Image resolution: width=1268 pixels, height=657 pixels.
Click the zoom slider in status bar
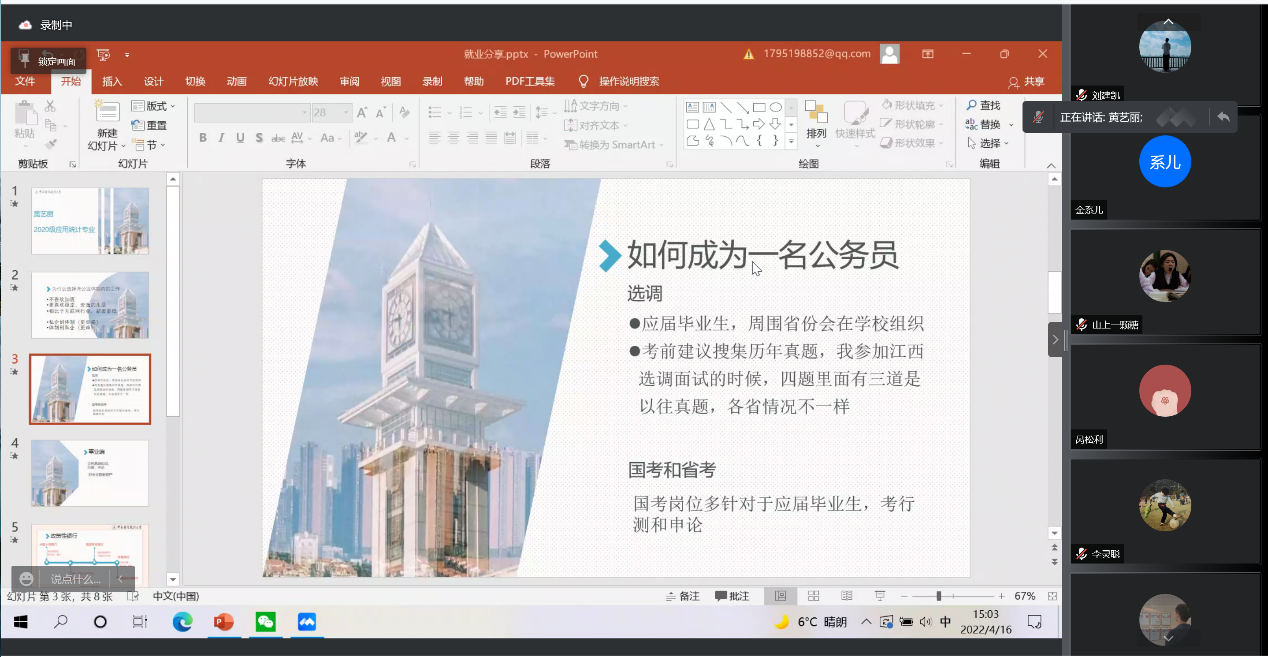pos(938,596)
